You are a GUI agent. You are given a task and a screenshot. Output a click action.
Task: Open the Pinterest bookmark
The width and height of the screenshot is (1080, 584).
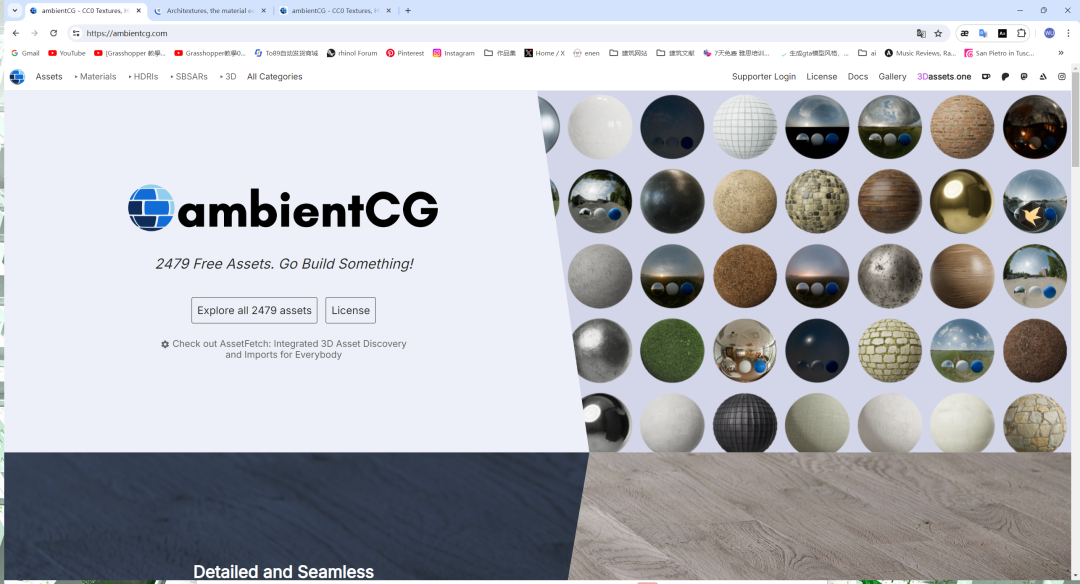[x=405, y=53]
